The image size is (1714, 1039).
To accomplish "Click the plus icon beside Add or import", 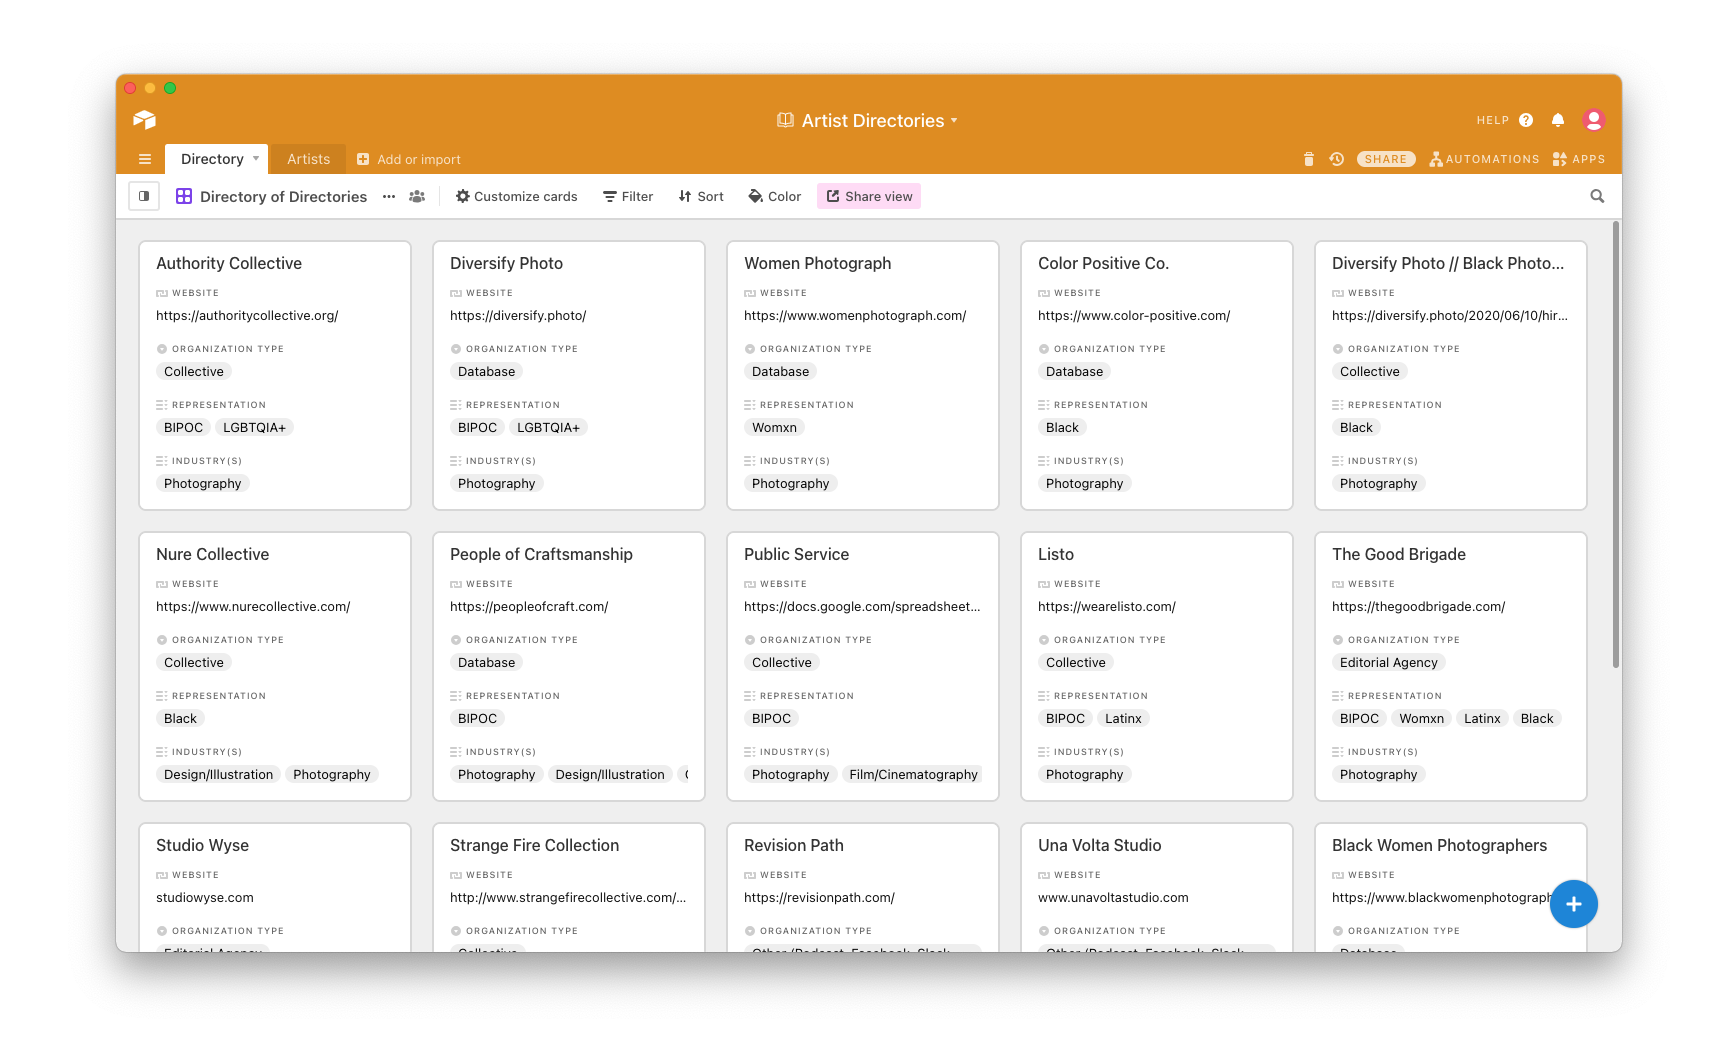I will click(x=363, y=159).
